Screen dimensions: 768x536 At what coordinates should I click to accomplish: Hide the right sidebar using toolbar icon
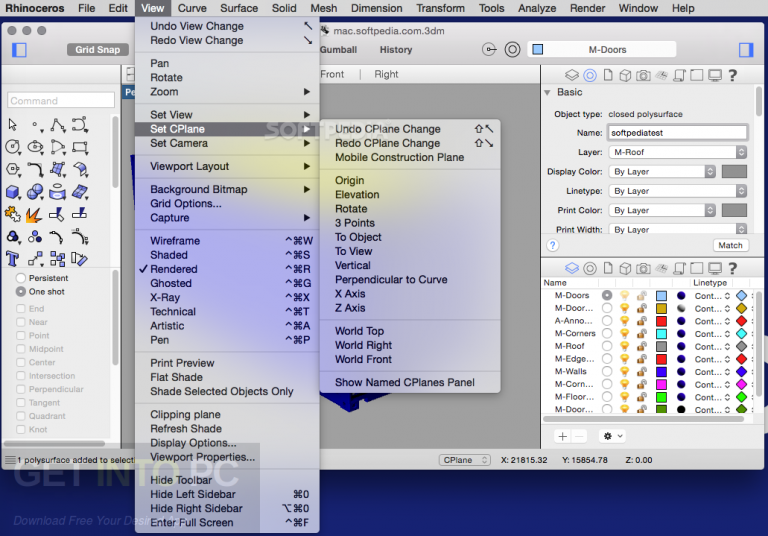coord(746,49)
